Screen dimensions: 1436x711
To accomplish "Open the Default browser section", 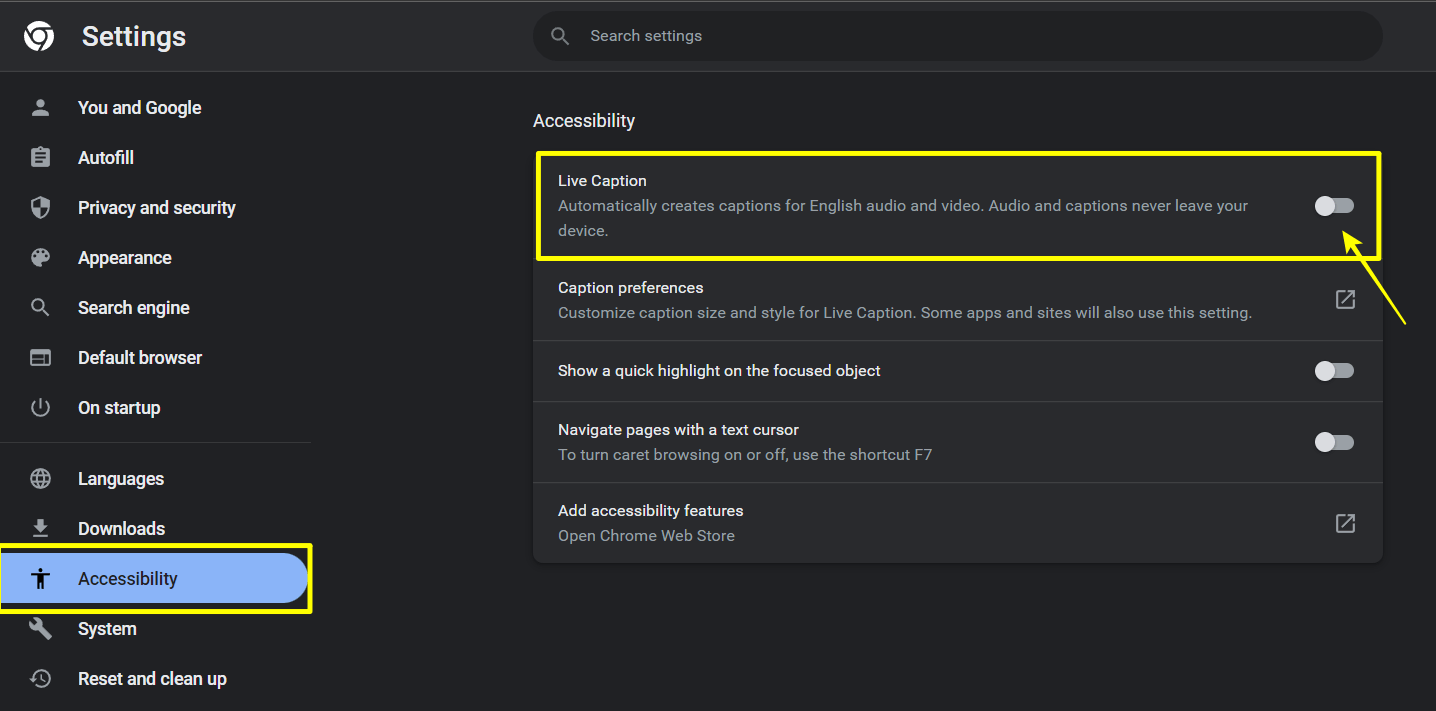I will [139, 357].
